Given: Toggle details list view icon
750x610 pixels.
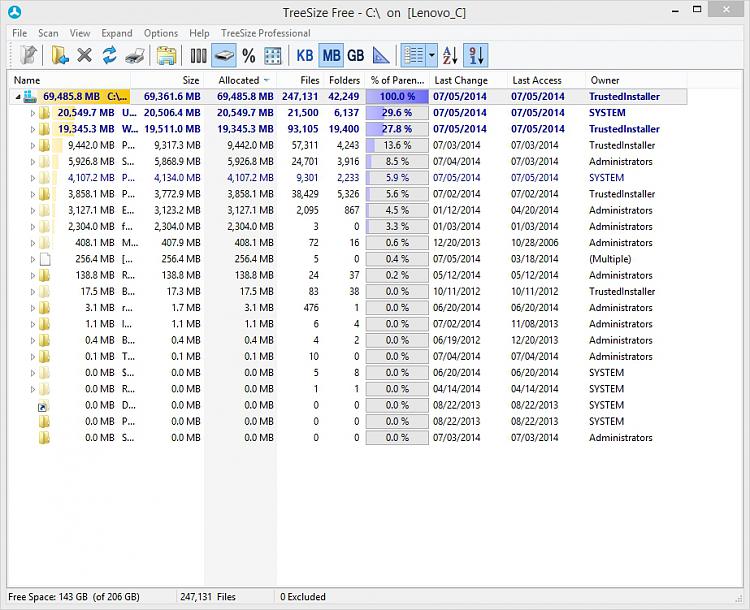Looking at the screenshot, I should (x=413, y=55).
